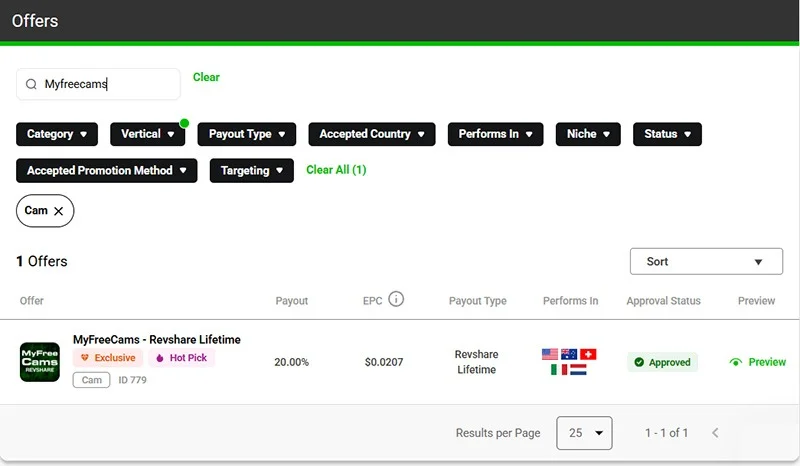Expand the Targeting filter dropdown
The image size is (800, 466).
(252, 170)
